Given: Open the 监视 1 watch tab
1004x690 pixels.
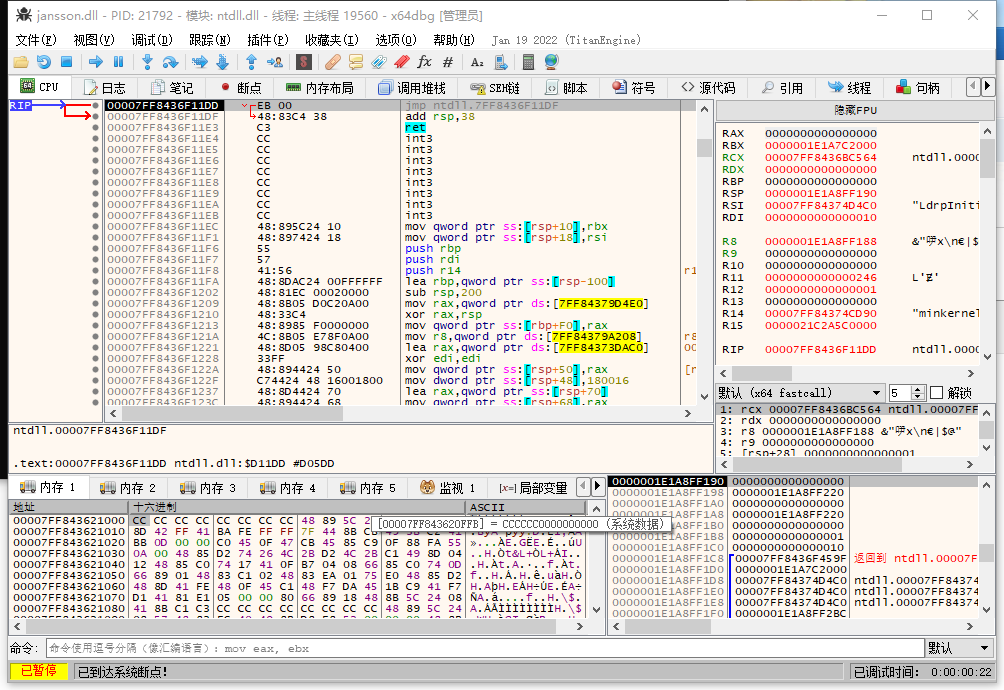Looking at the screenshot, I should pos(448,488).
